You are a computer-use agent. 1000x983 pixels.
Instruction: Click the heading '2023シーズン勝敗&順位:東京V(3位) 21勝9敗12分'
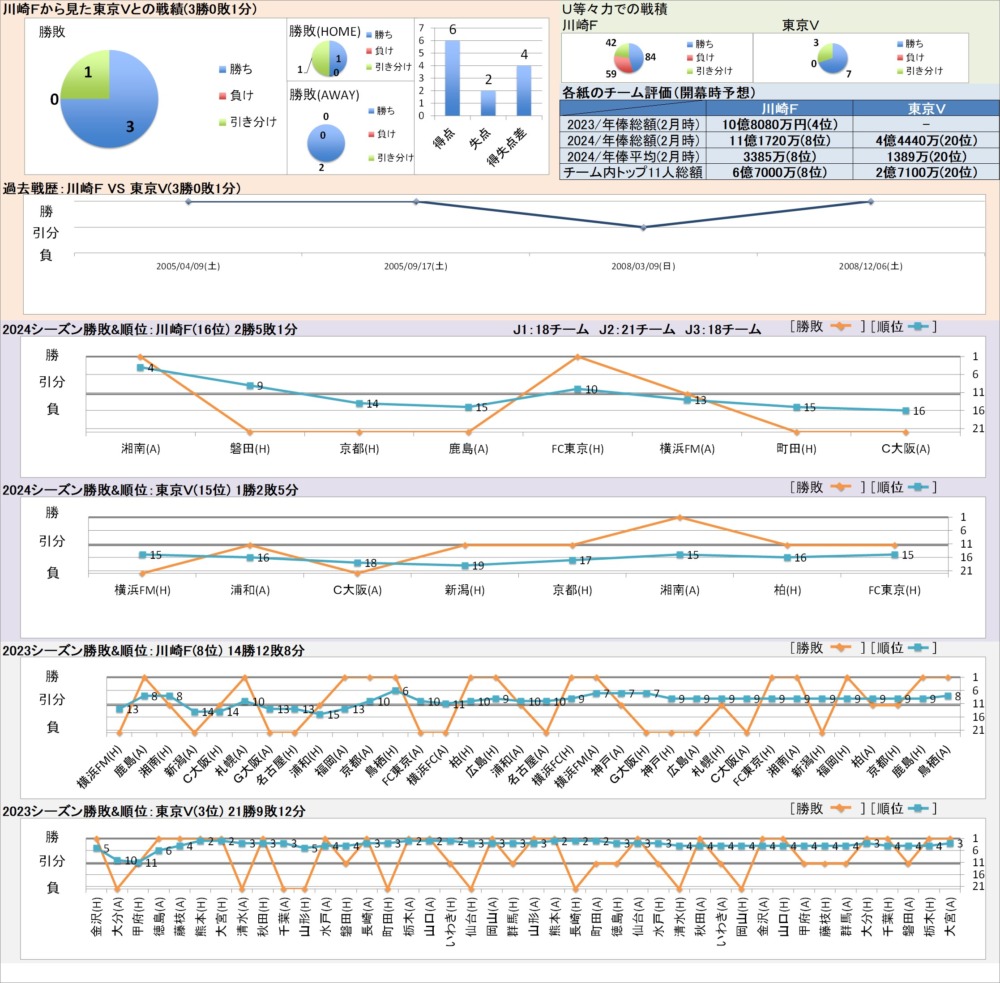154,811
